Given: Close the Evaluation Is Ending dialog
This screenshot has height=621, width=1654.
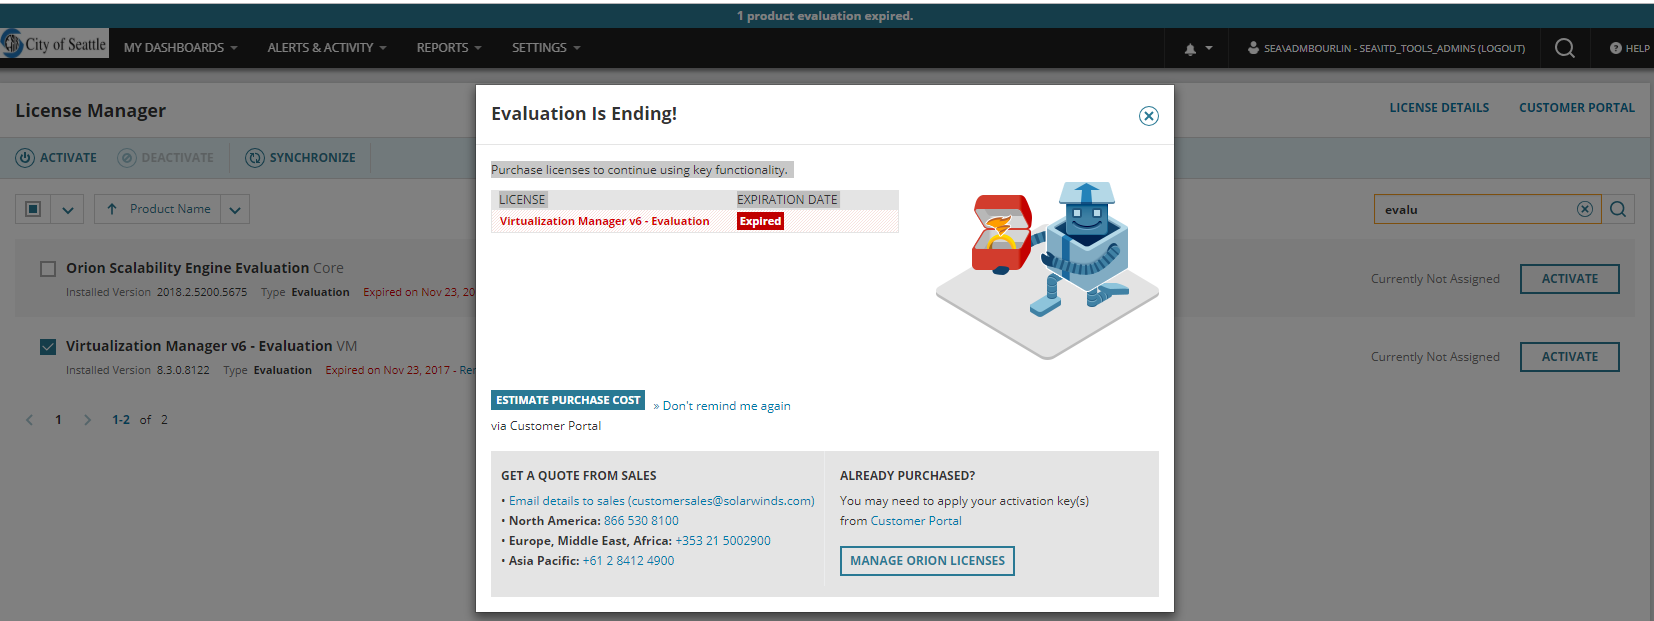Looking at the screenshot, I should pos(1149,116).
